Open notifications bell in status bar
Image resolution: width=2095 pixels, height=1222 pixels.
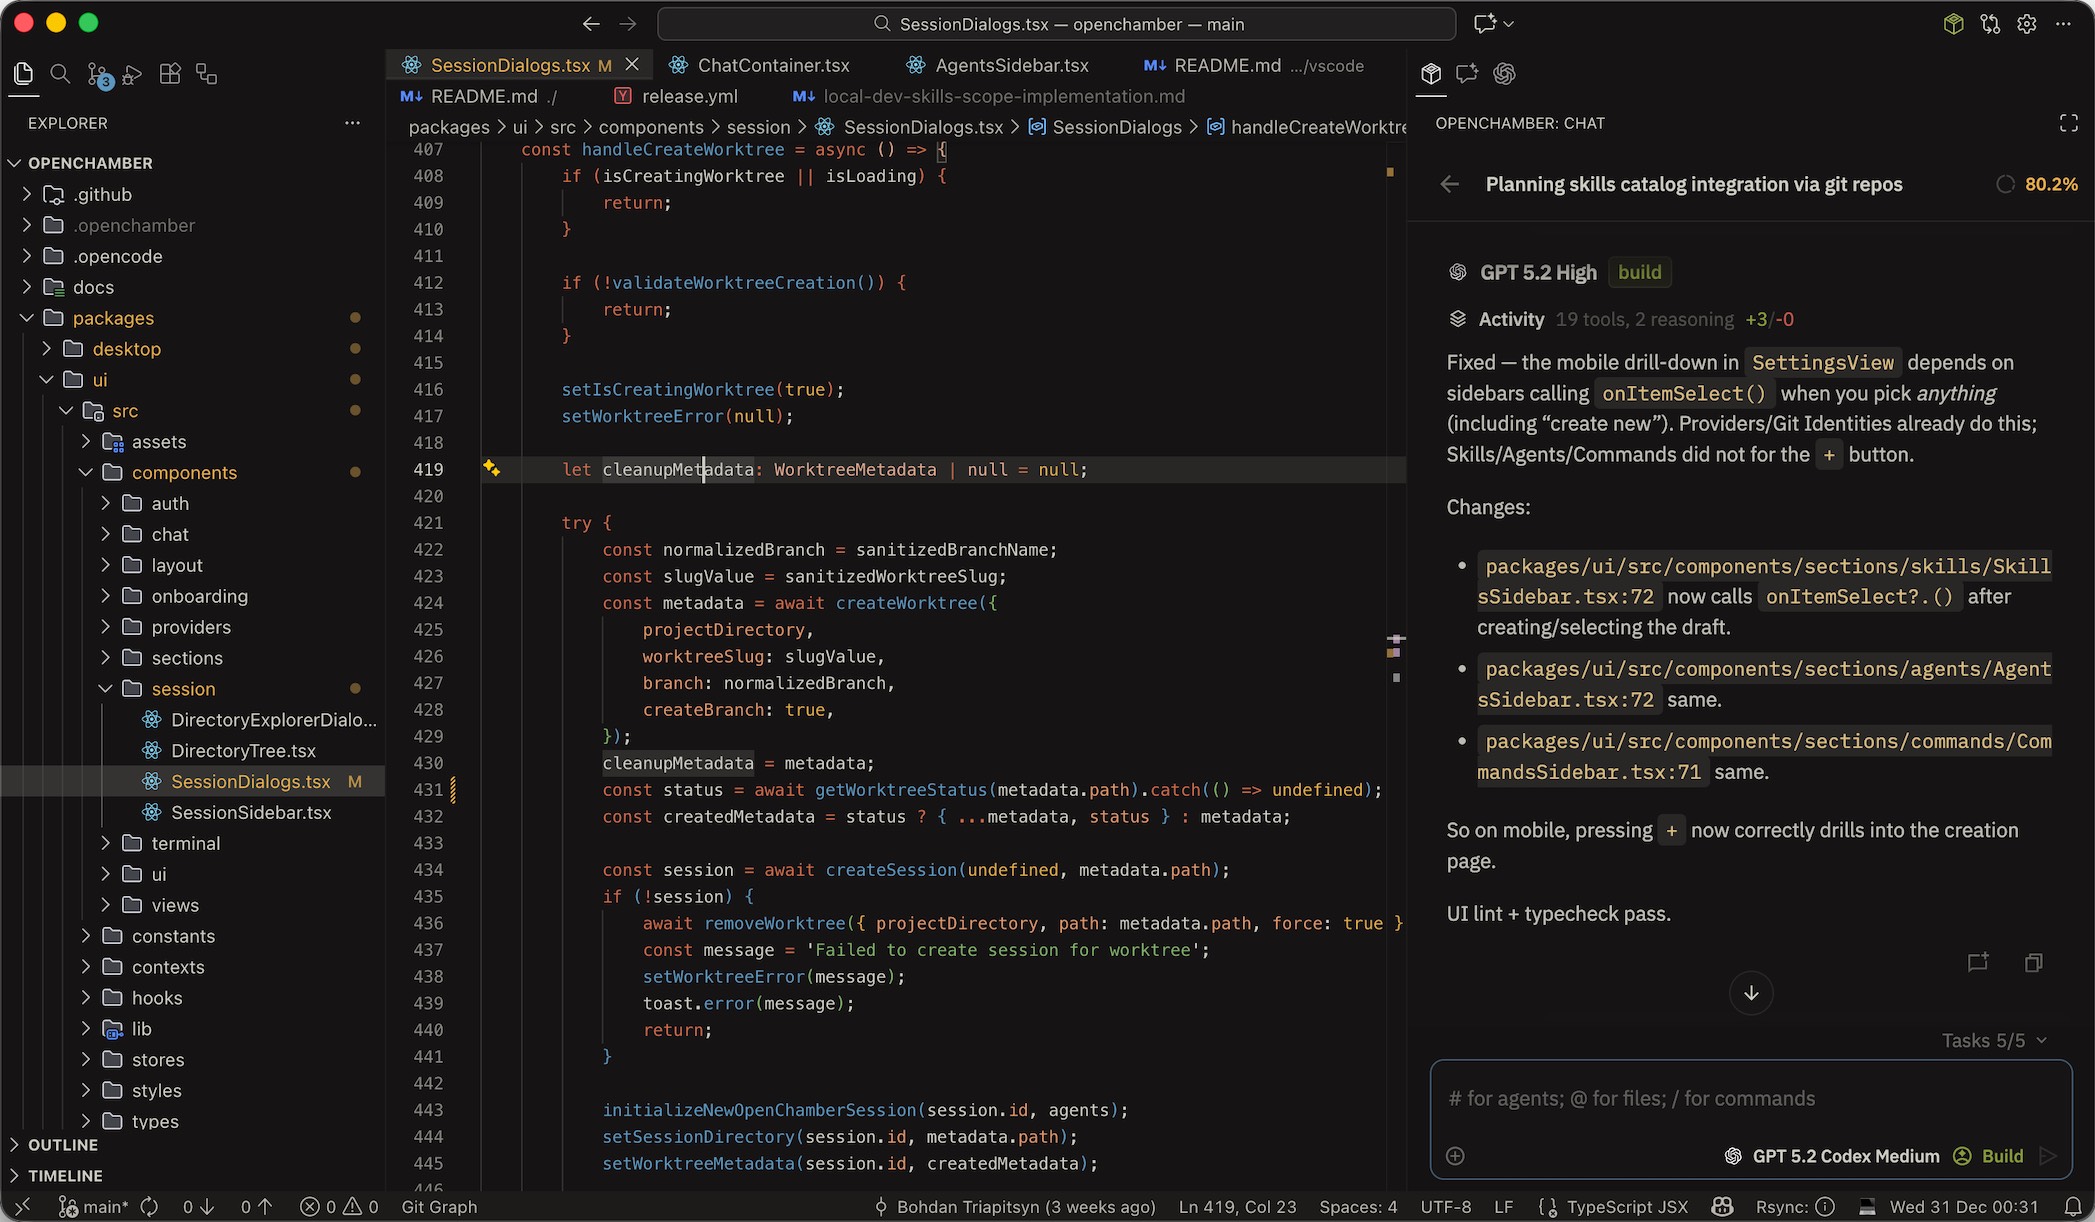(x=2073, y=1207)
